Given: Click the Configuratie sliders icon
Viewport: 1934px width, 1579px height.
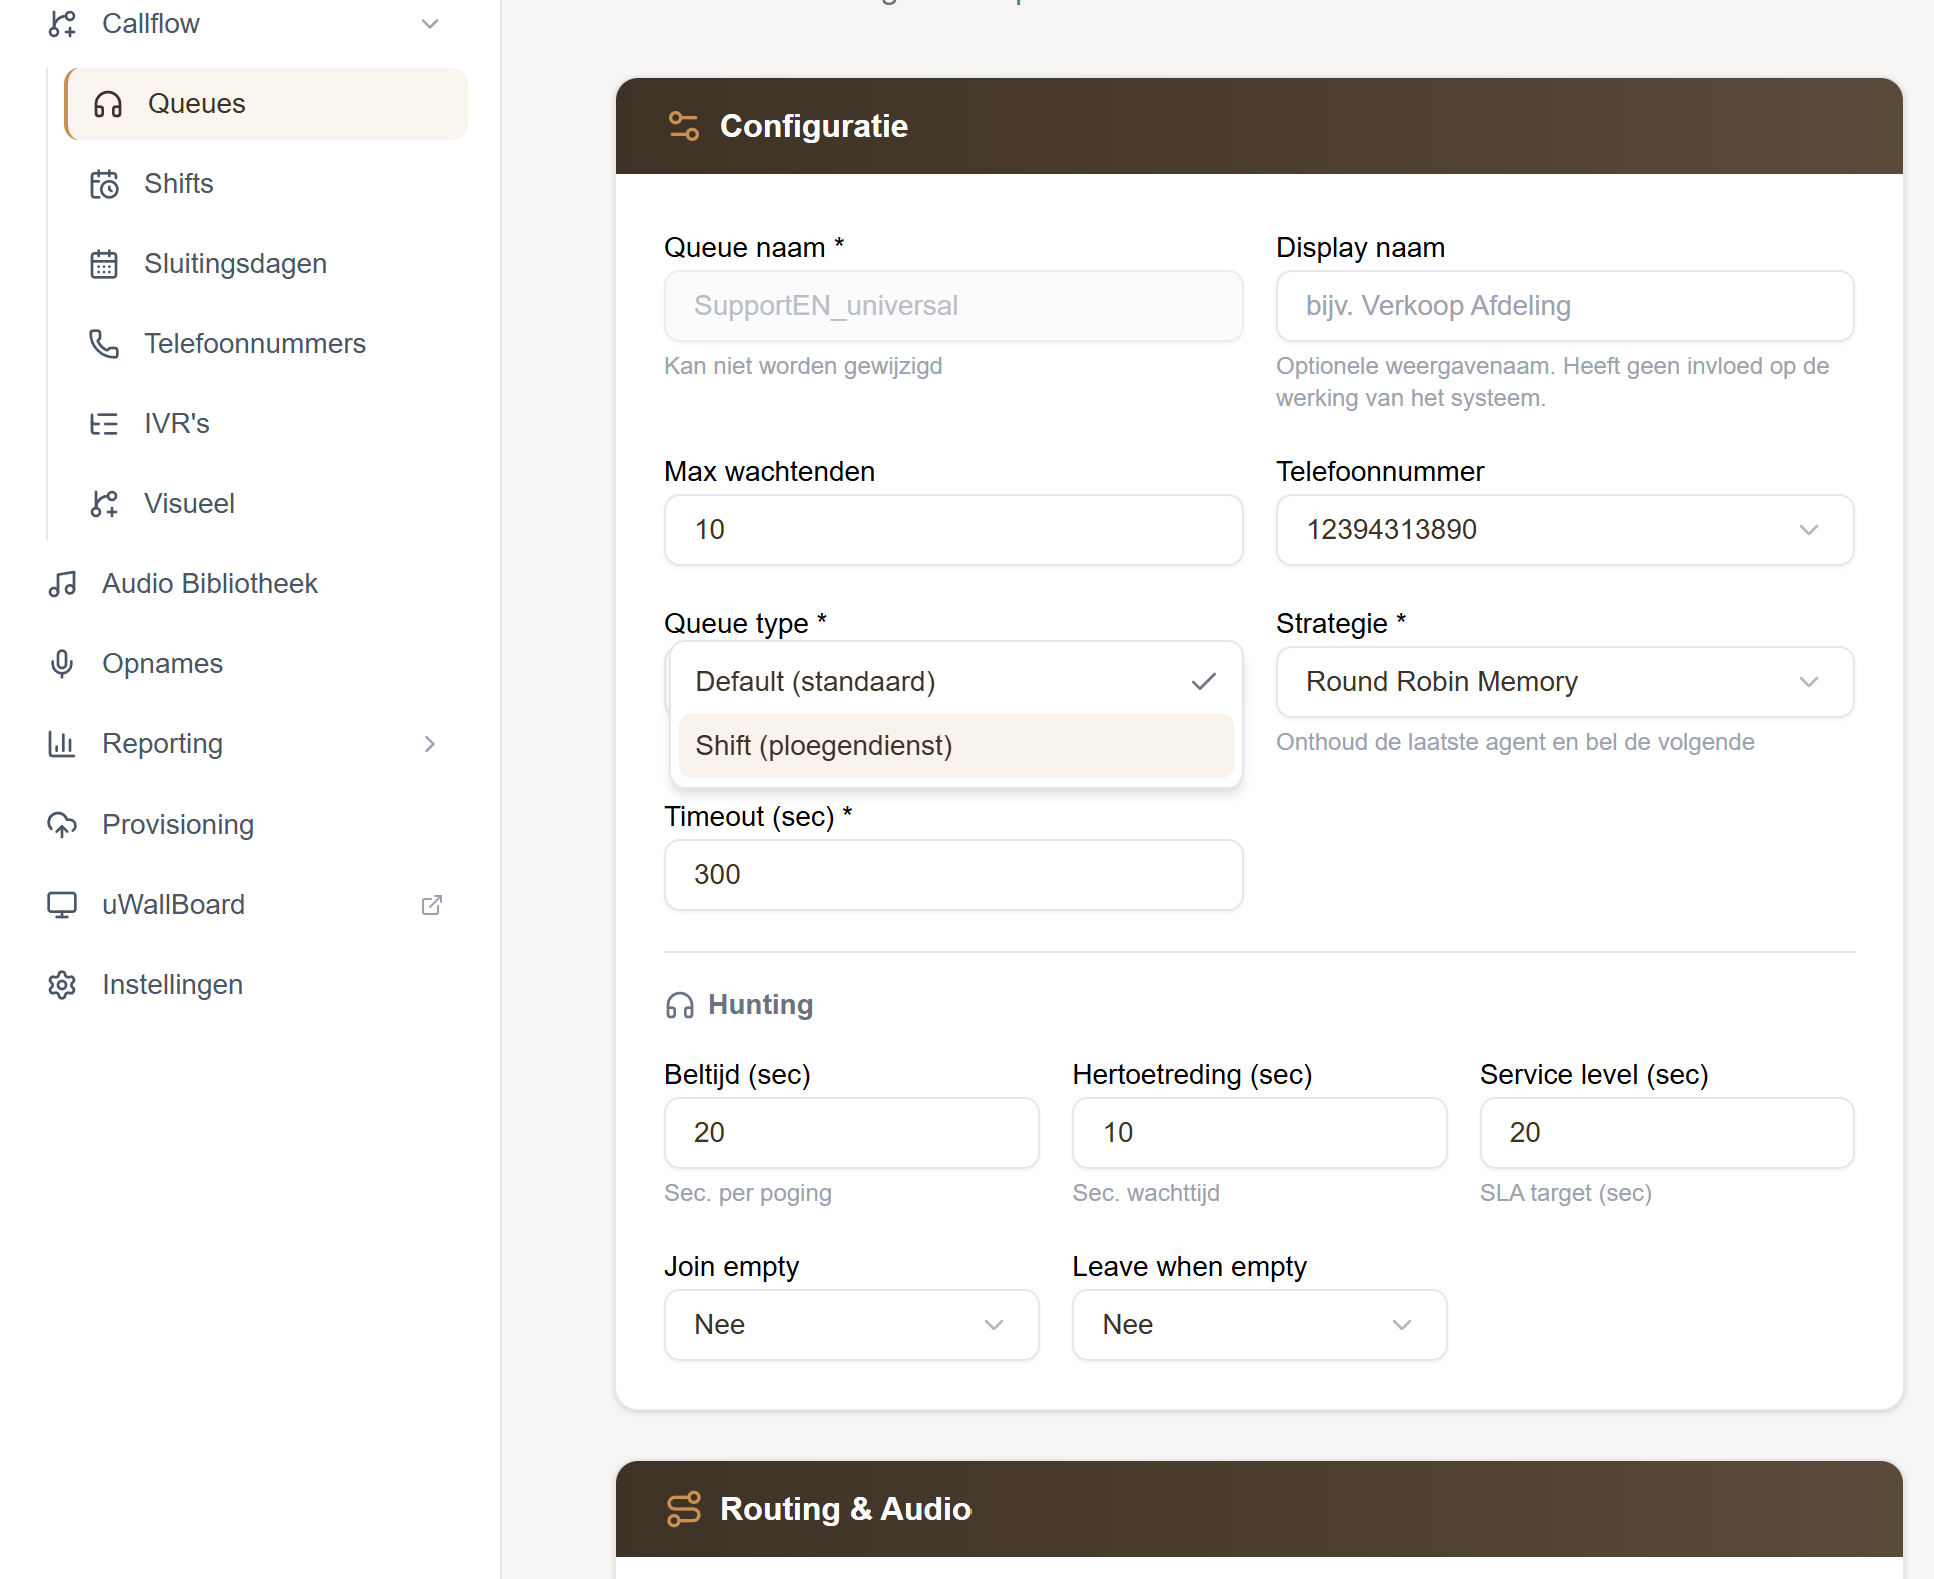Looking at the screenshot, I should click(684, 126).
